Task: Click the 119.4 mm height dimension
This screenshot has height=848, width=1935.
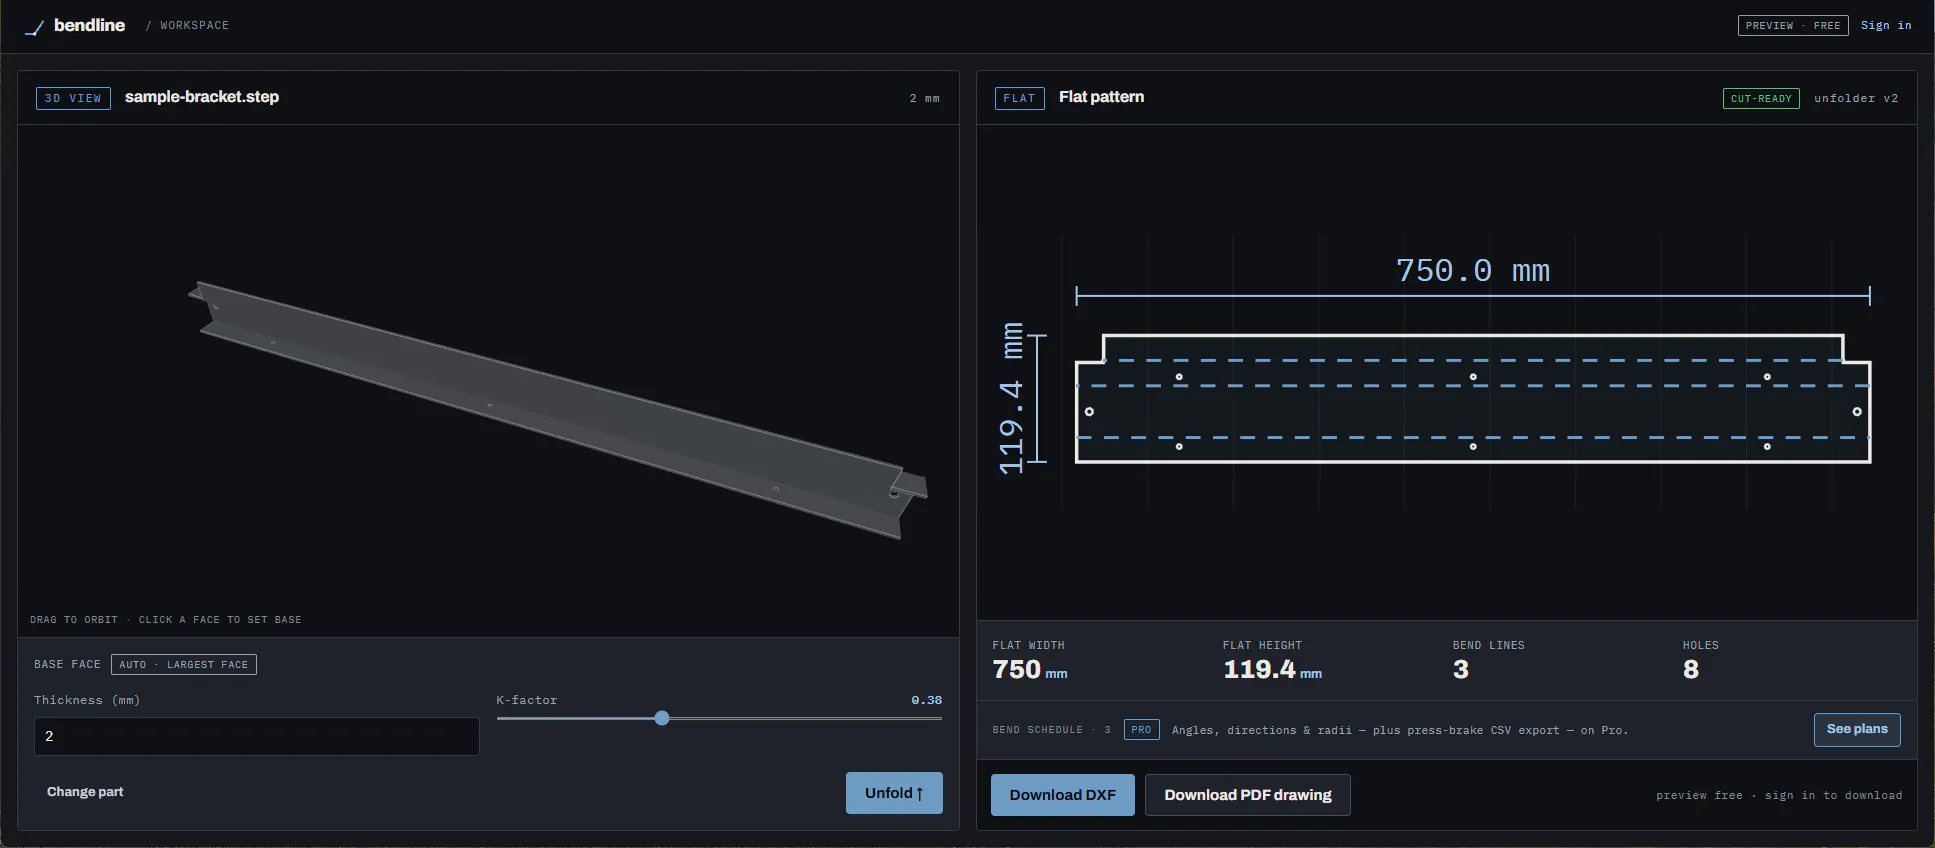Action: click(1011, 398)
